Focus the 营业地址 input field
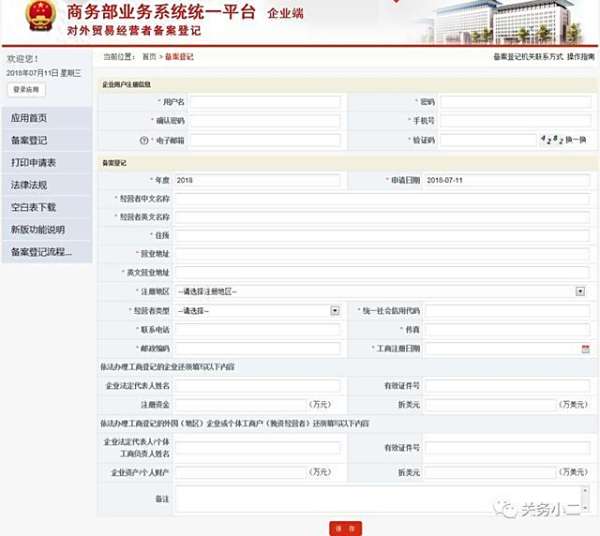The image size is (600, 536). click(382, 254)
